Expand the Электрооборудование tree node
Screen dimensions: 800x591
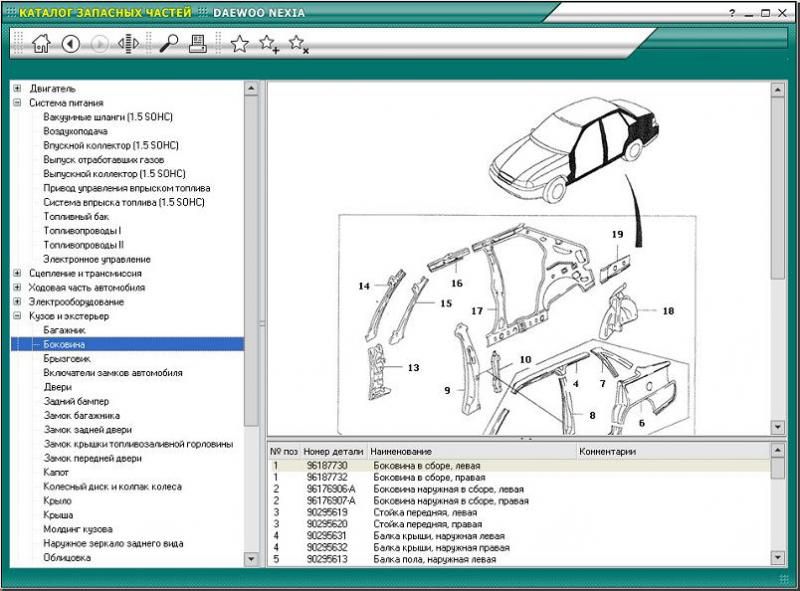[x=17, y=301]
